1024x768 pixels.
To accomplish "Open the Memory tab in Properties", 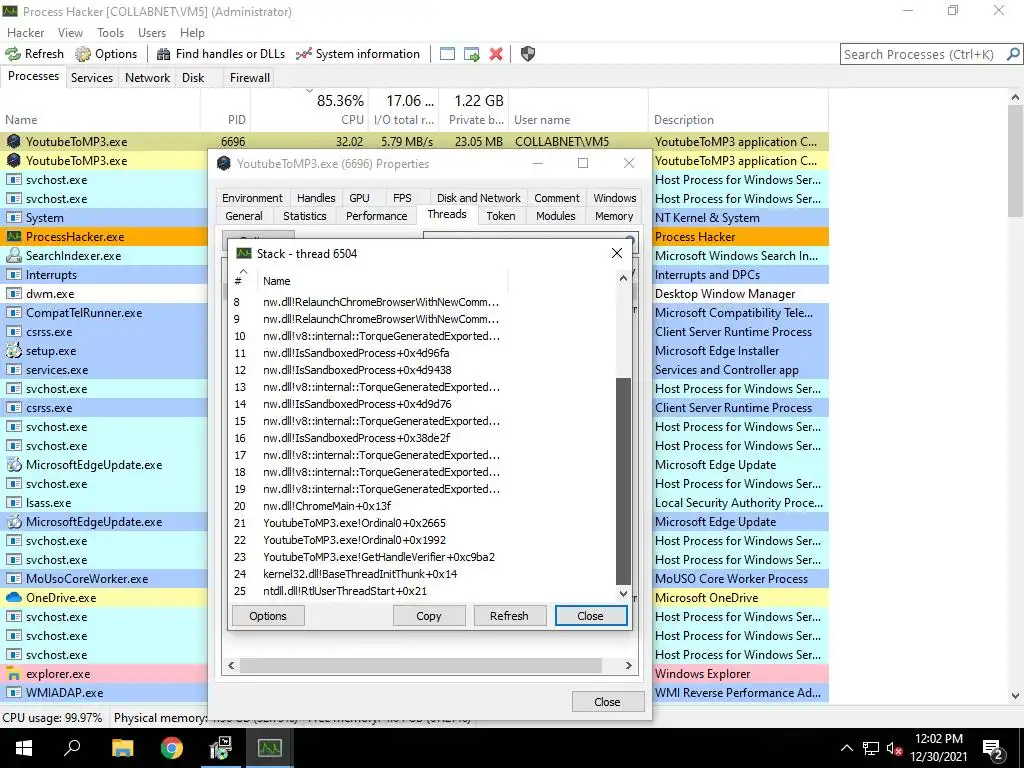I will tap(614, 216).
